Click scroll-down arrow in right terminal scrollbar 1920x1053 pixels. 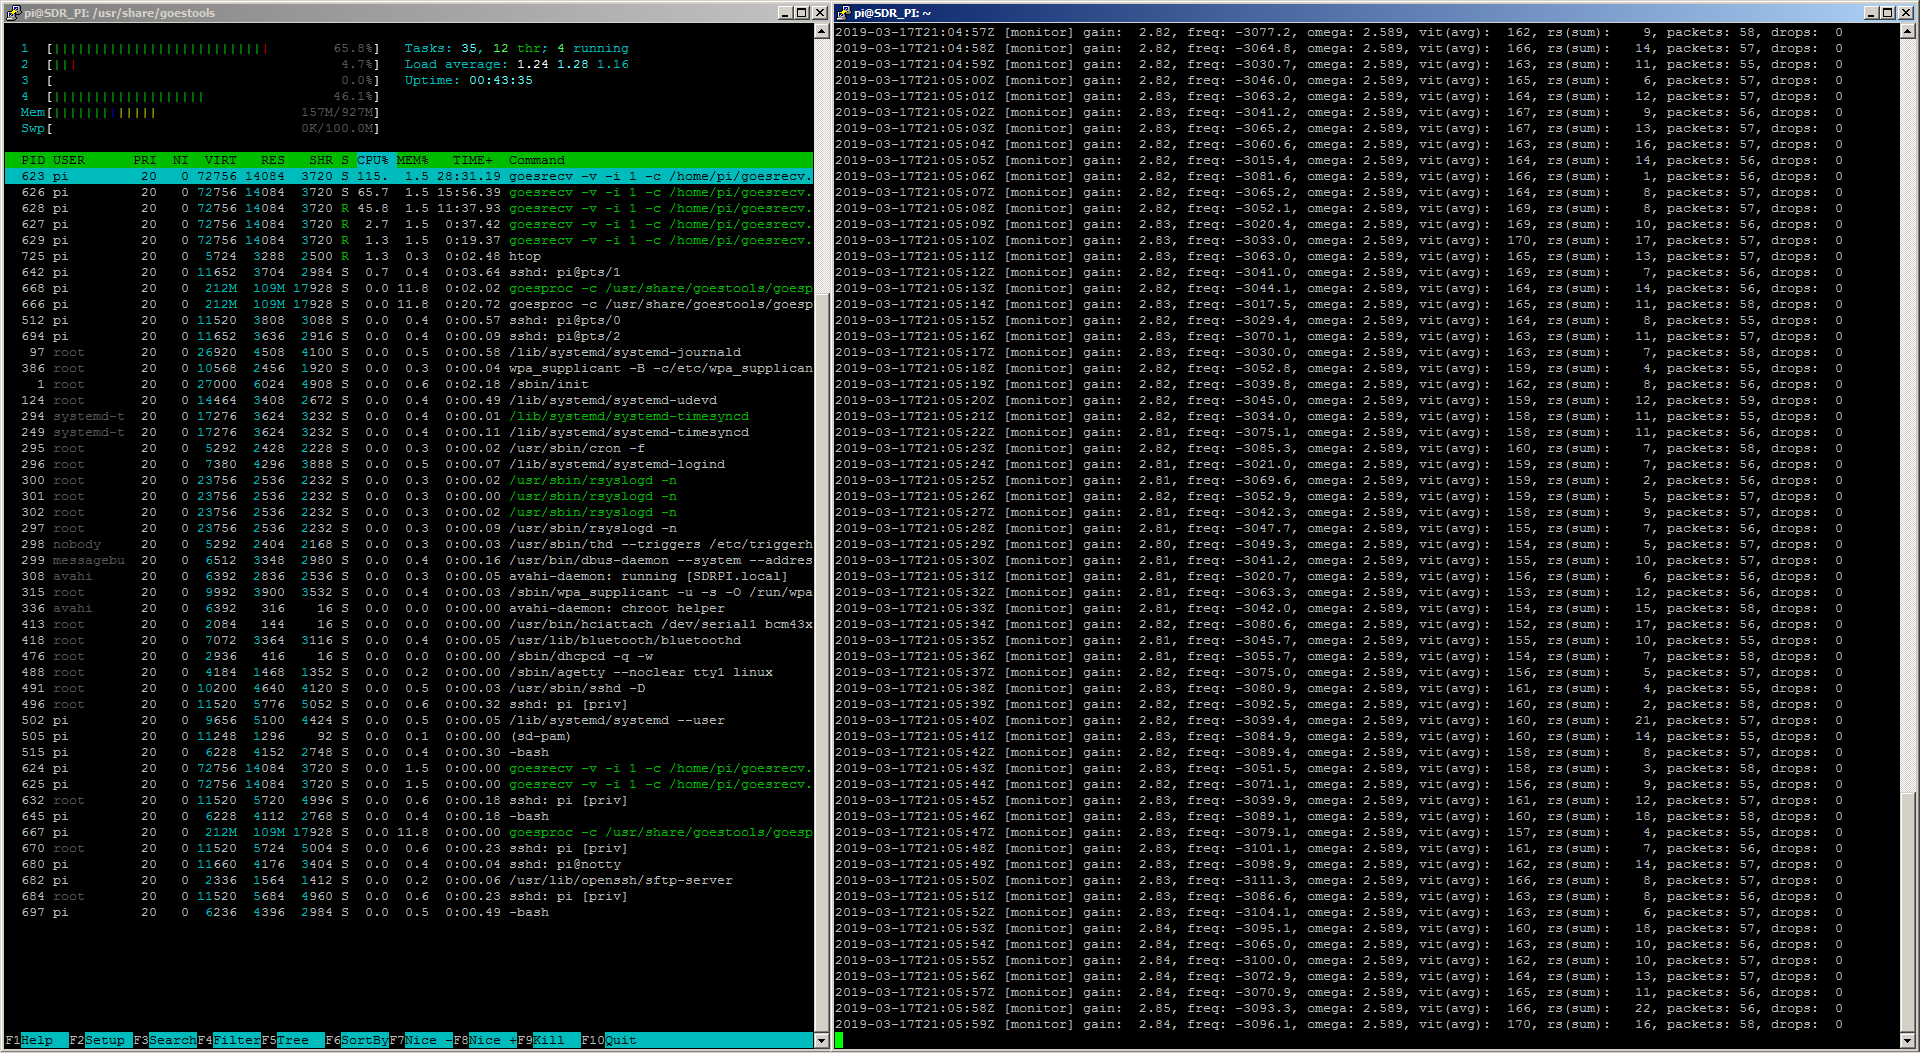1908,1040
